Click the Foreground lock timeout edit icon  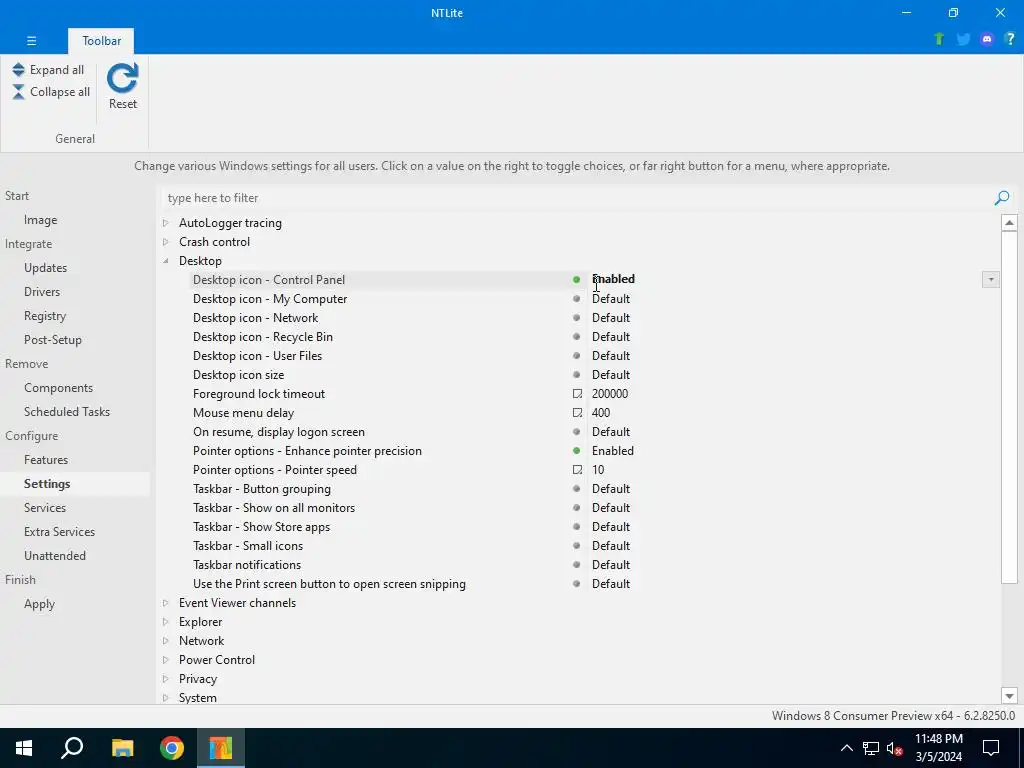(577, 394)
